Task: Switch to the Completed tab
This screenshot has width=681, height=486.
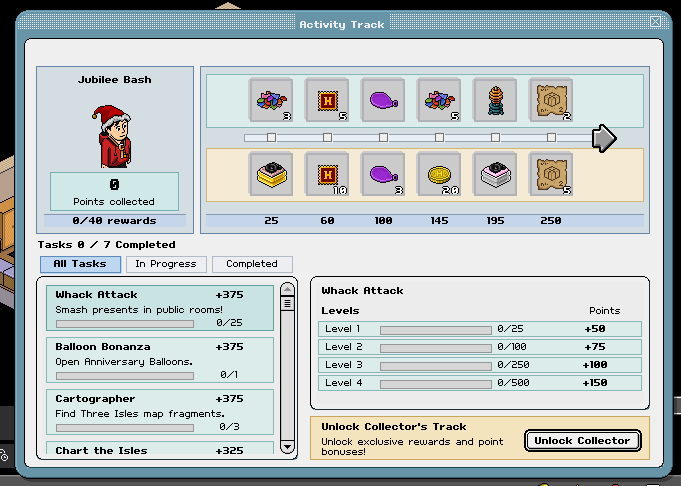Action: click(x=252, y=264)
